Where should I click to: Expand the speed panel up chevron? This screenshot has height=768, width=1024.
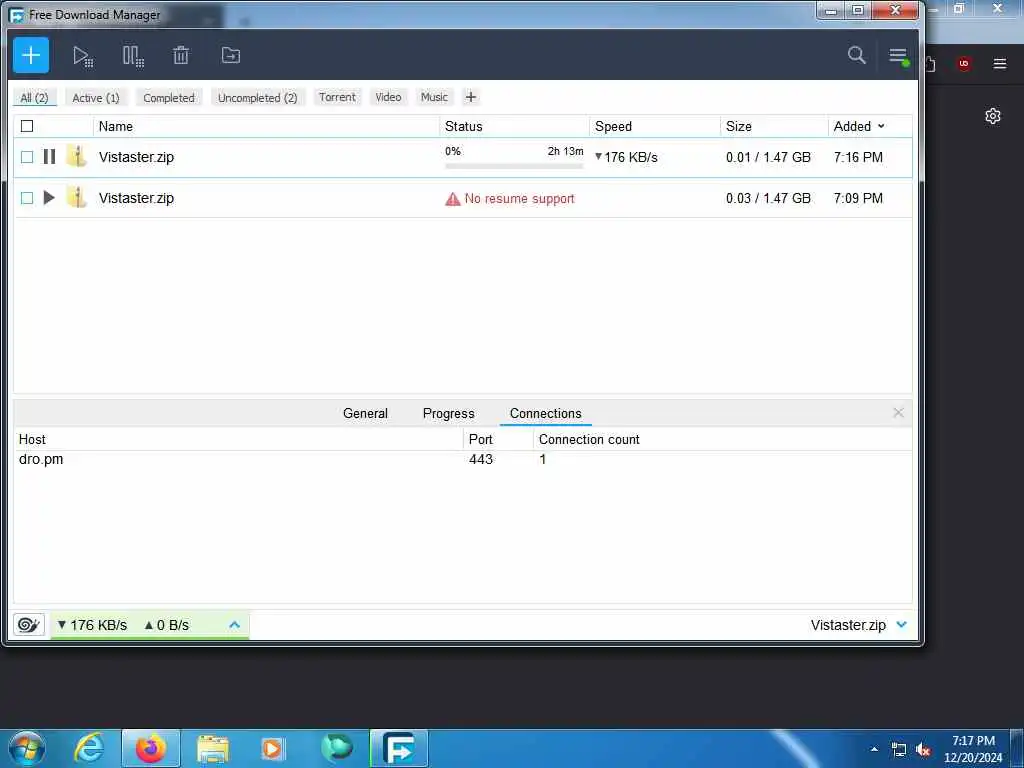[x=234, y=625]
